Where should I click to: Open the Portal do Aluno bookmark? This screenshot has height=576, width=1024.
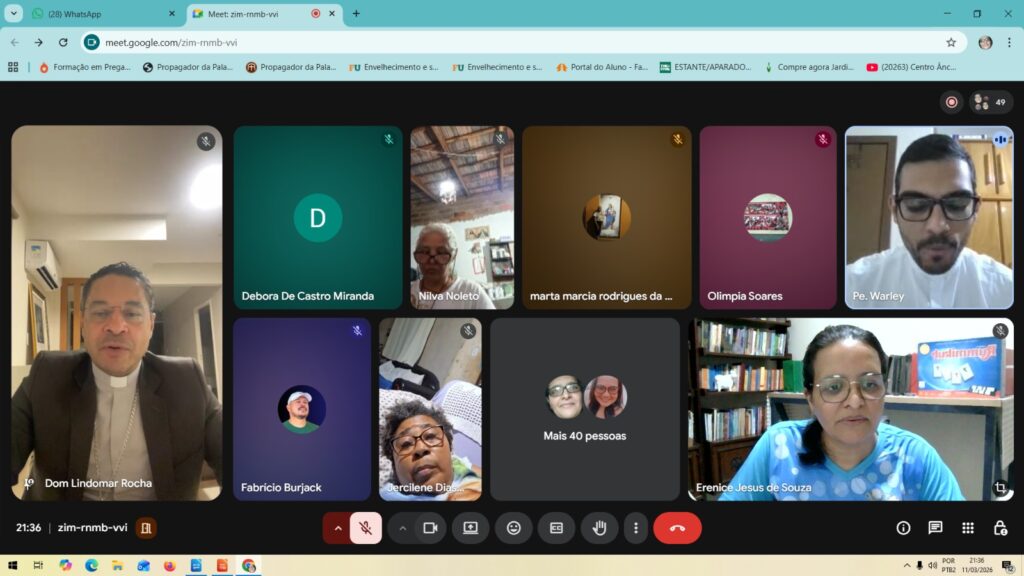click(x=602, y=67)
